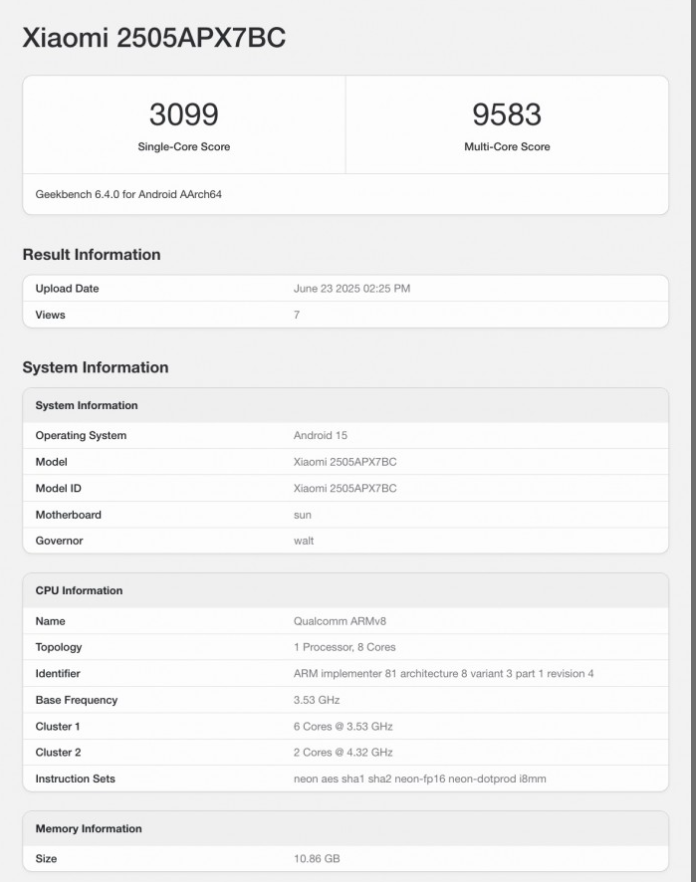The width and height of the screenshot is (696, 882).
Task: Click the System Information section heading
Action: tap(95, 368)
